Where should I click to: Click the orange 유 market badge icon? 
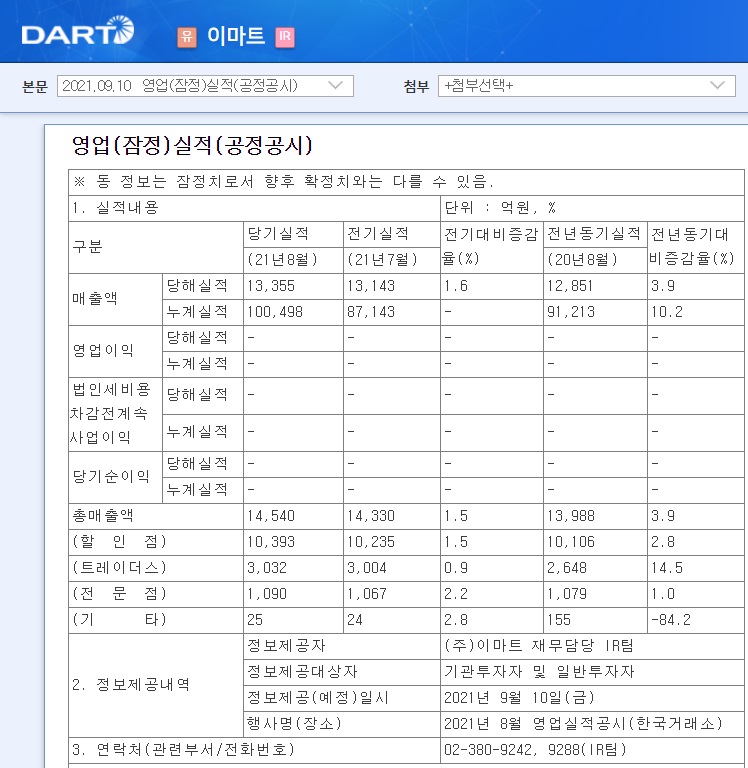coord(187,37)
